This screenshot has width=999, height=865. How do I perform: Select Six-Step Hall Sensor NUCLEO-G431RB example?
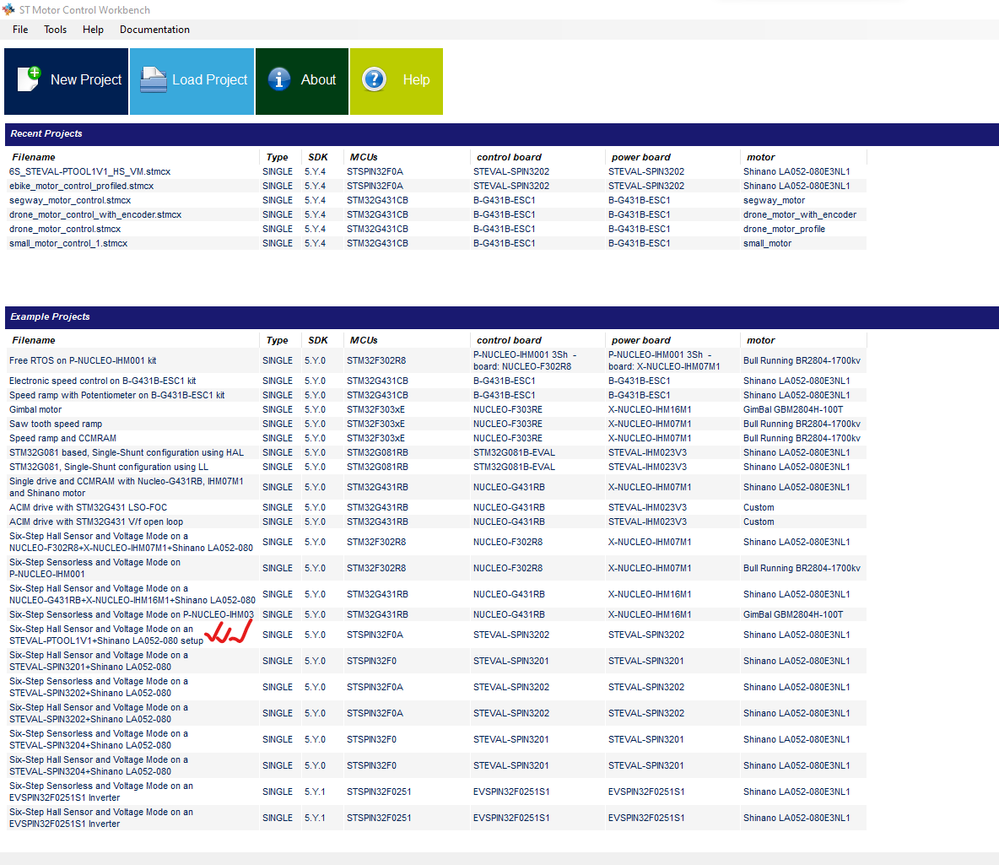[x=133, y=594]
